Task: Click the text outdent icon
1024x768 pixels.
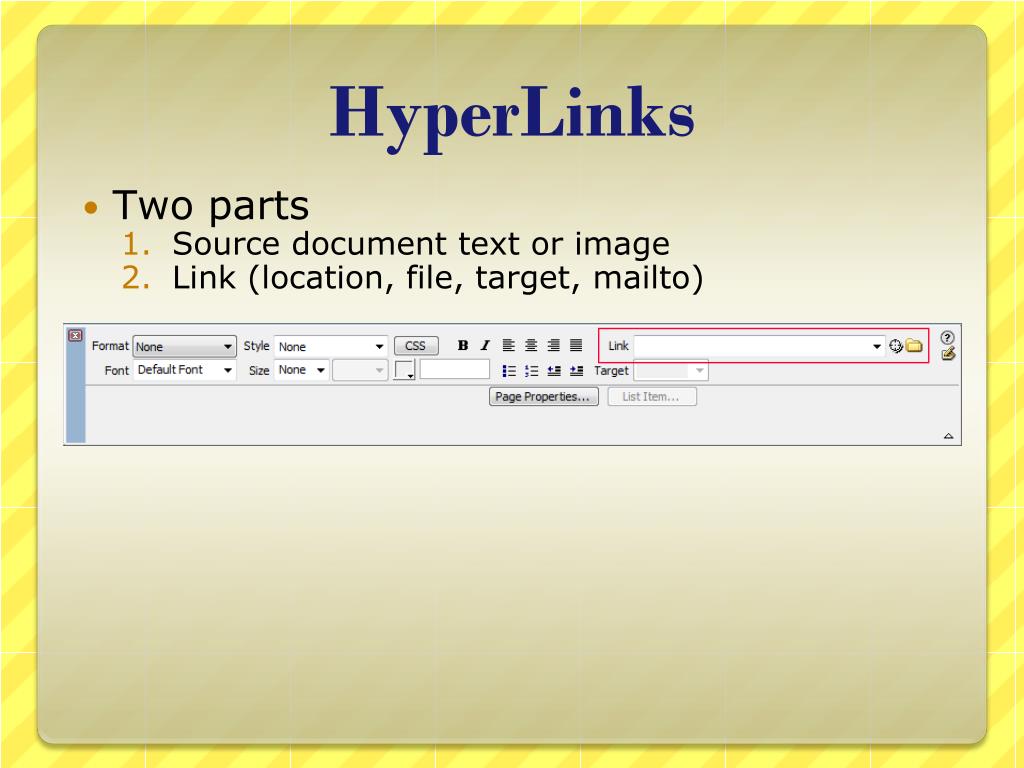Action: click(554, 371)
